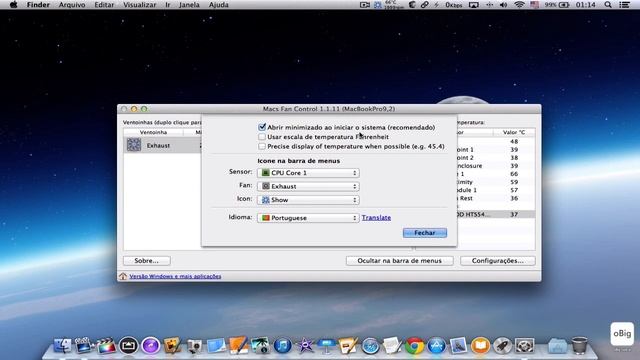This screenshot has width=640, height=360.
Task: Click the Fechar button
Action: (x=424, y=233)
